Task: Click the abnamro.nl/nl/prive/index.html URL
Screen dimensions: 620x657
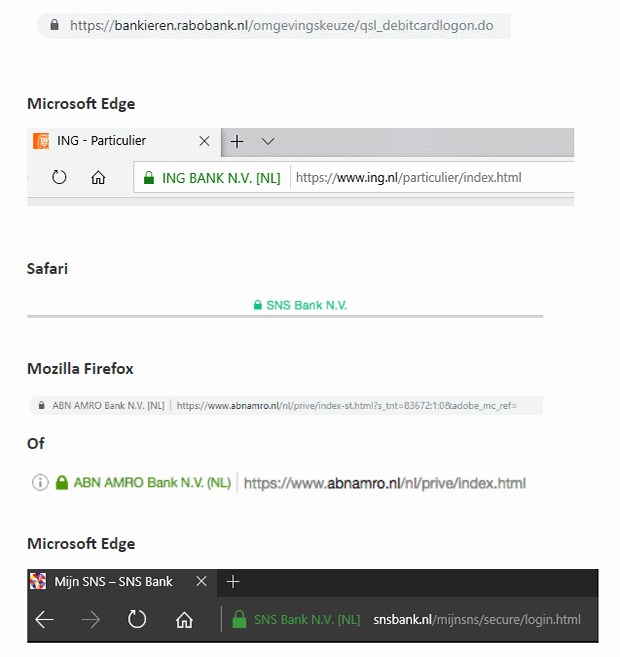Action: (385, 483)
